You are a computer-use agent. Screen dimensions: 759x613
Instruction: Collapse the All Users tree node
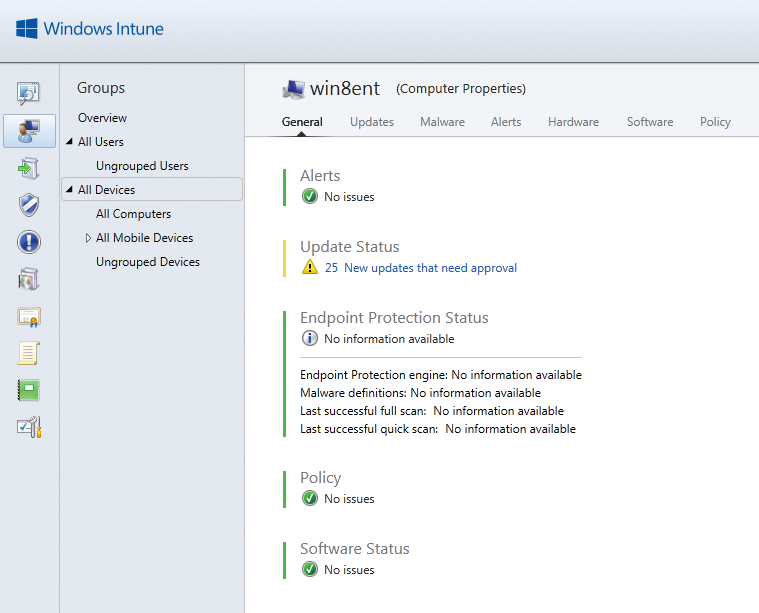[x=69, y=141]
